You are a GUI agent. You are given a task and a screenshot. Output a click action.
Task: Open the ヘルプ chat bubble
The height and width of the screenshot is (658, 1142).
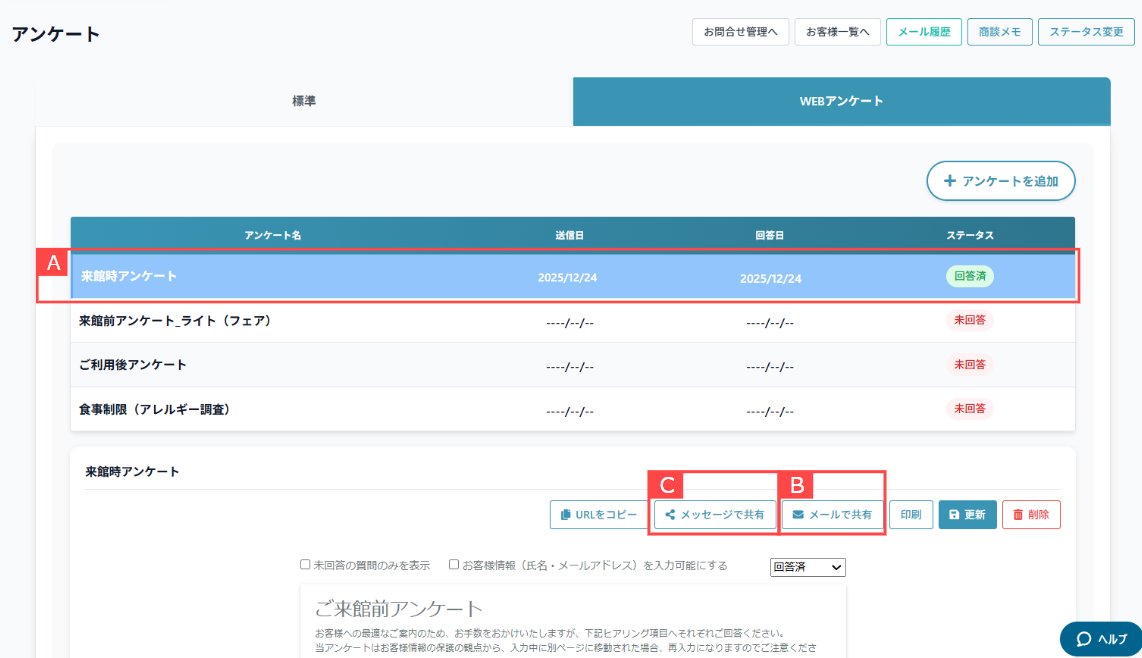(1101, 639)
